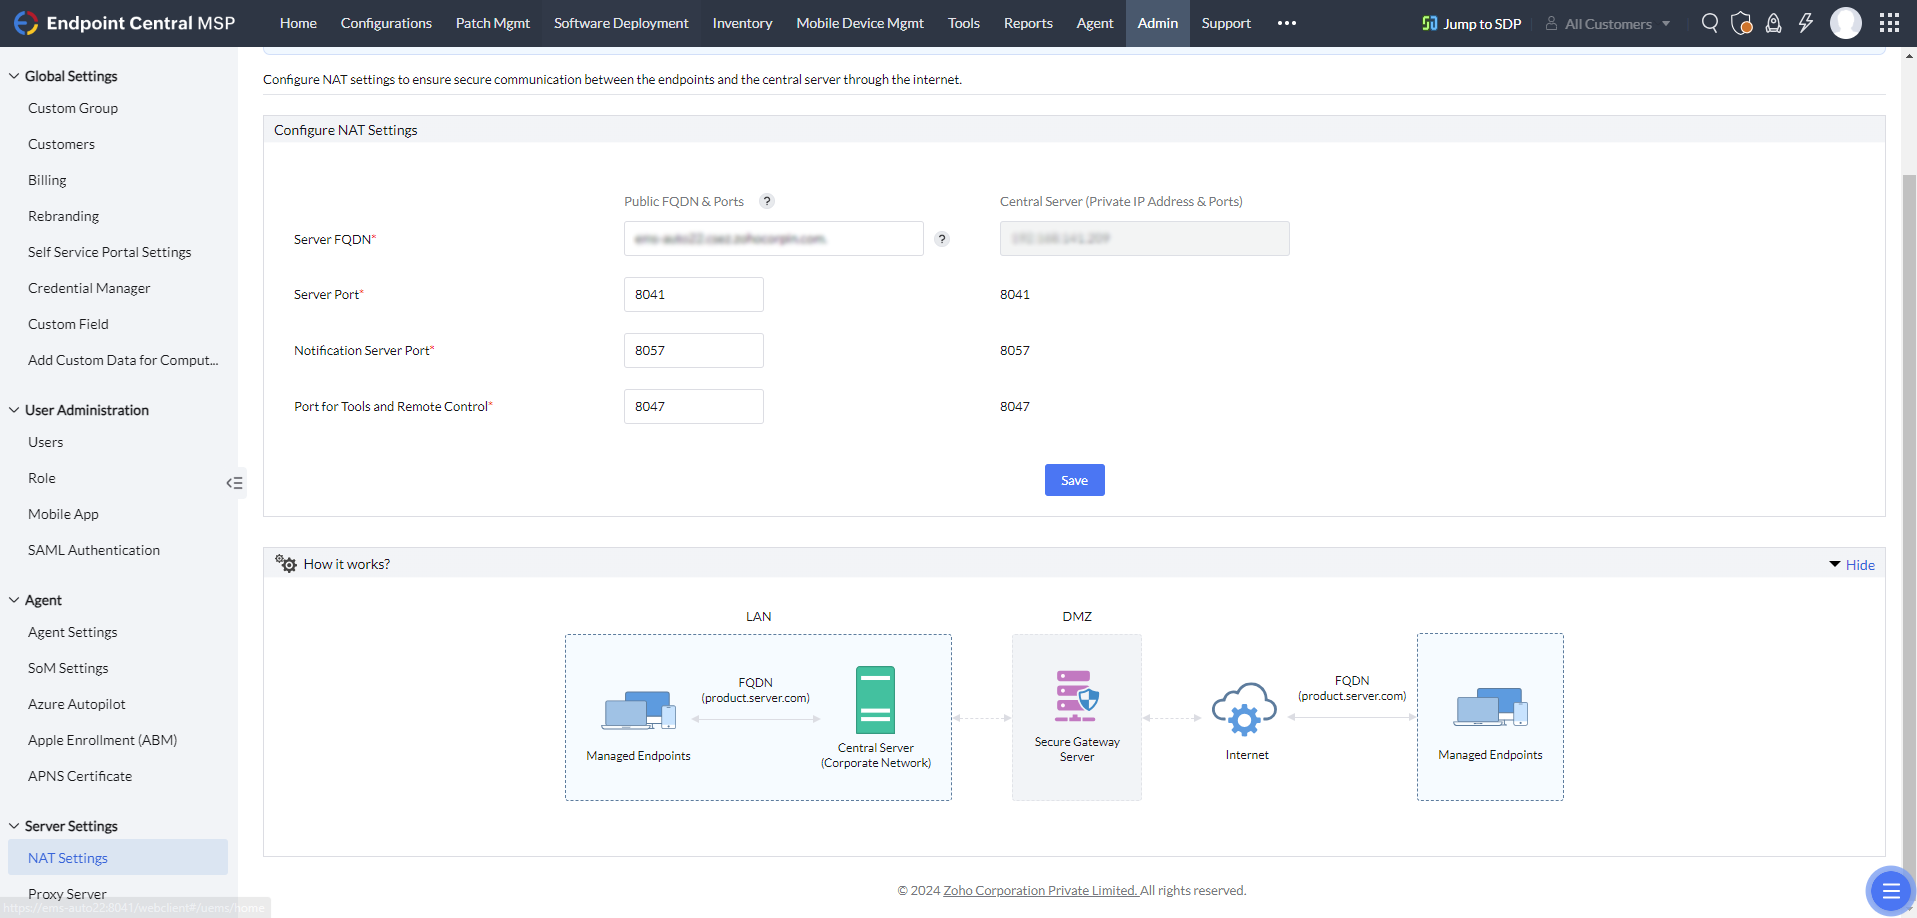
Task: Hide the How it works panel
Action: point(1852,565)
